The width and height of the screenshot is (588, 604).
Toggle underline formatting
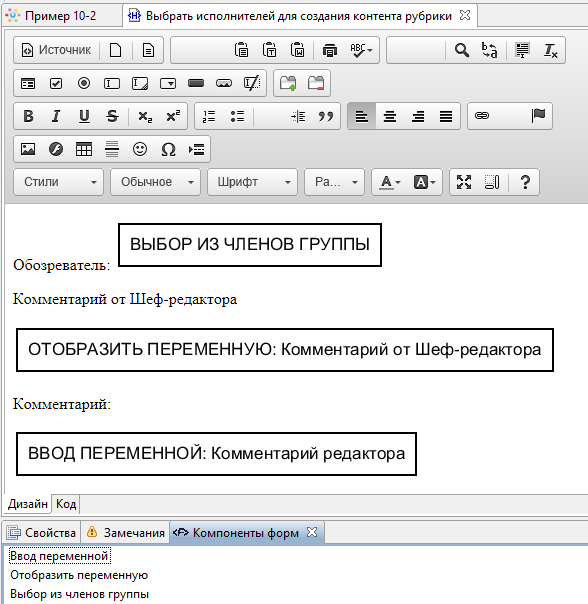(x=84, y=116)
